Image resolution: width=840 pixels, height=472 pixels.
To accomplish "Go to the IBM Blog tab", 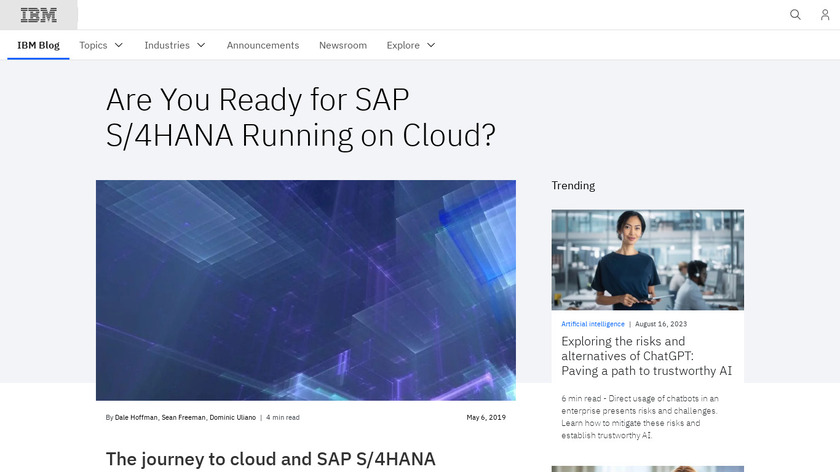I will [38, 45].
